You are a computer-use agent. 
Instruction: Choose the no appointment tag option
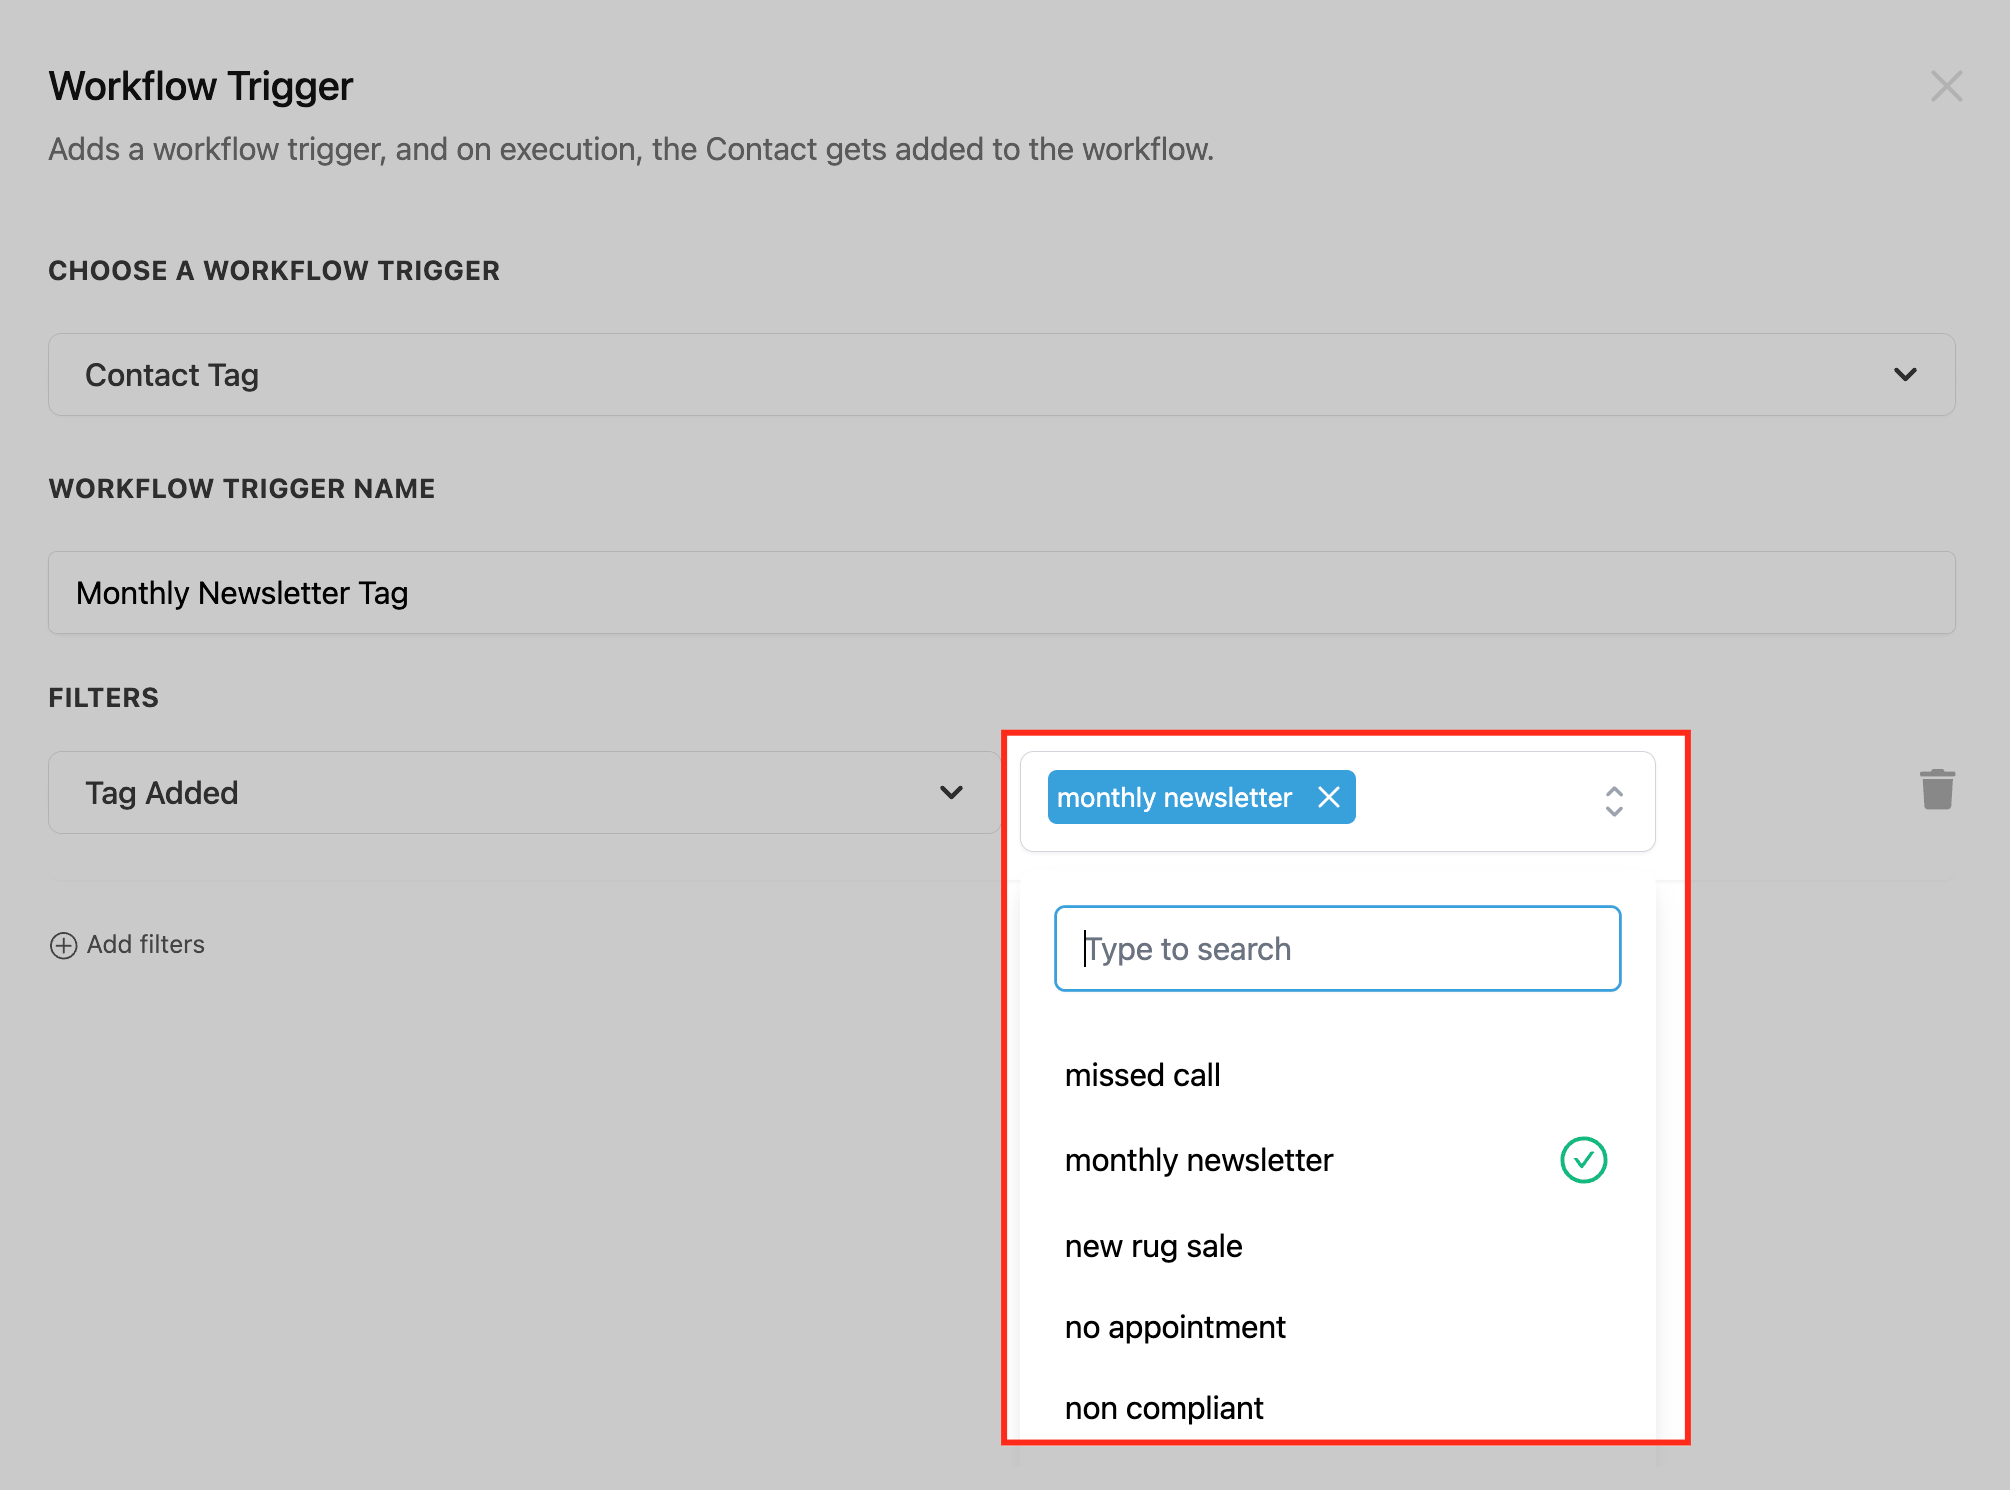[x=1175, y=1327]
